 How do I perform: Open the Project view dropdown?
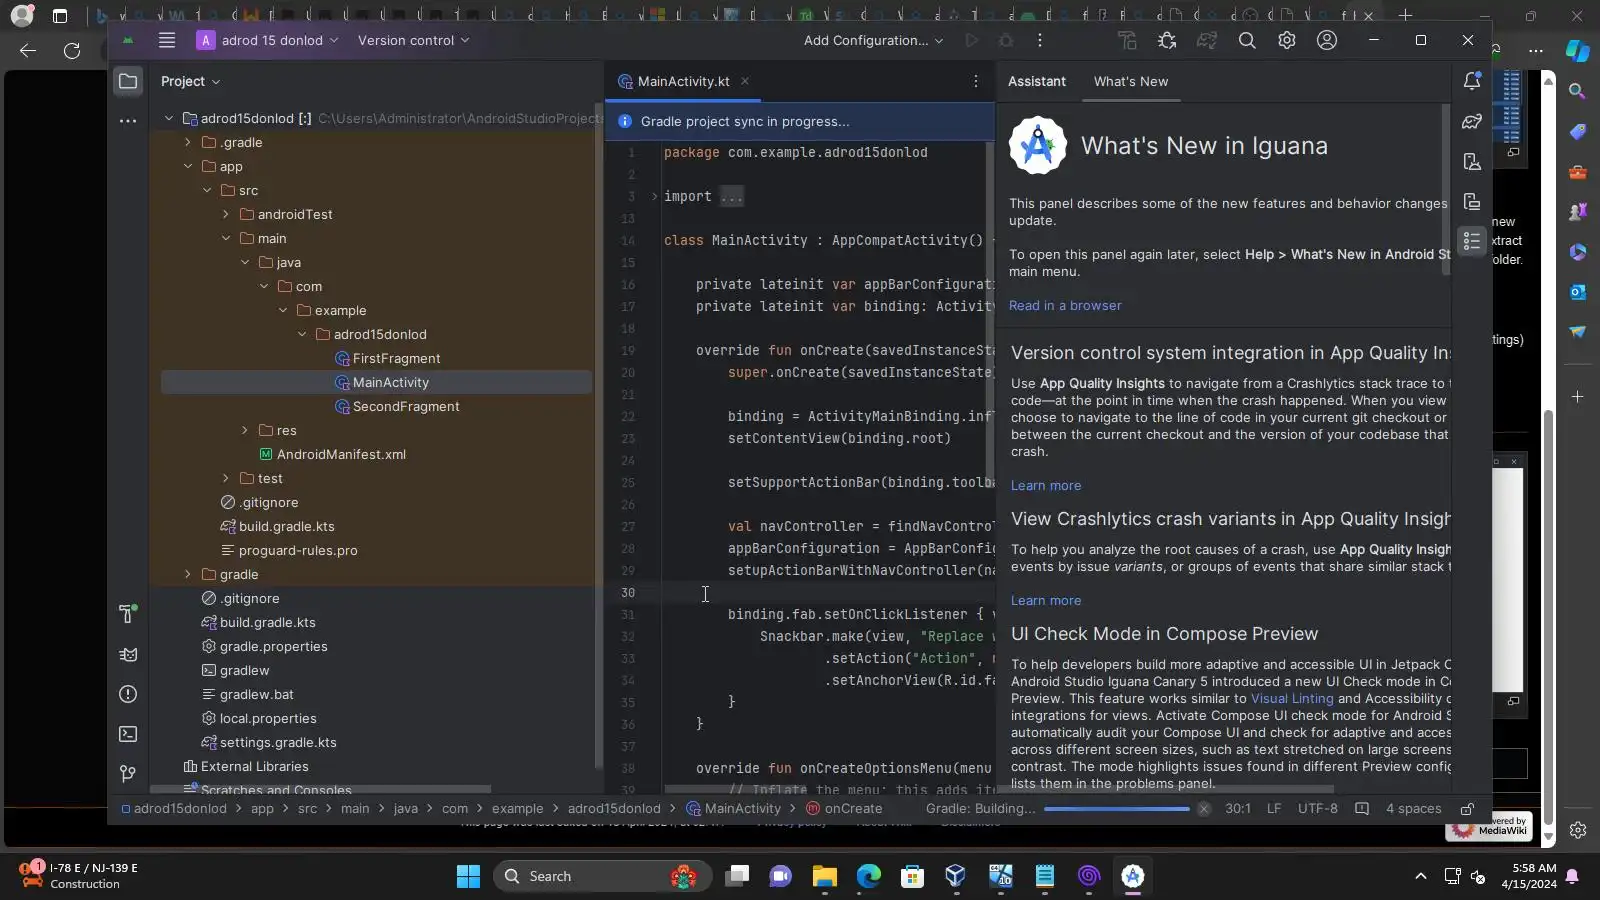pyautogui.click(x=190, y=81)
